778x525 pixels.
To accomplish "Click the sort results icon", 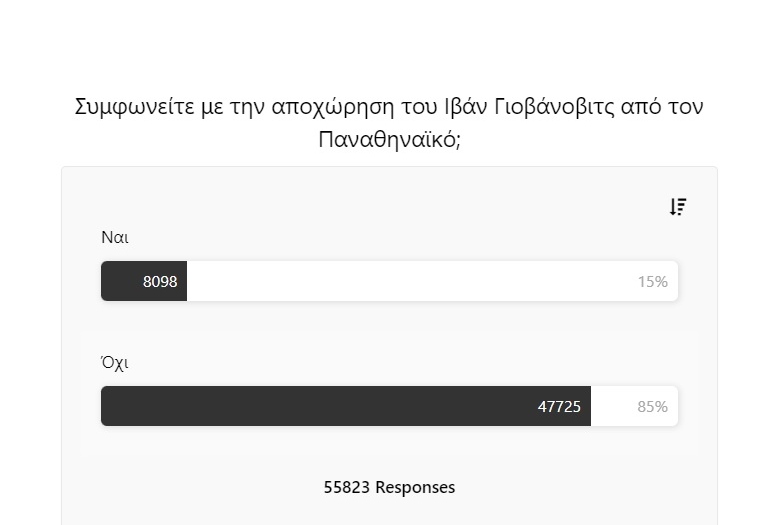I will pos(678,207).
